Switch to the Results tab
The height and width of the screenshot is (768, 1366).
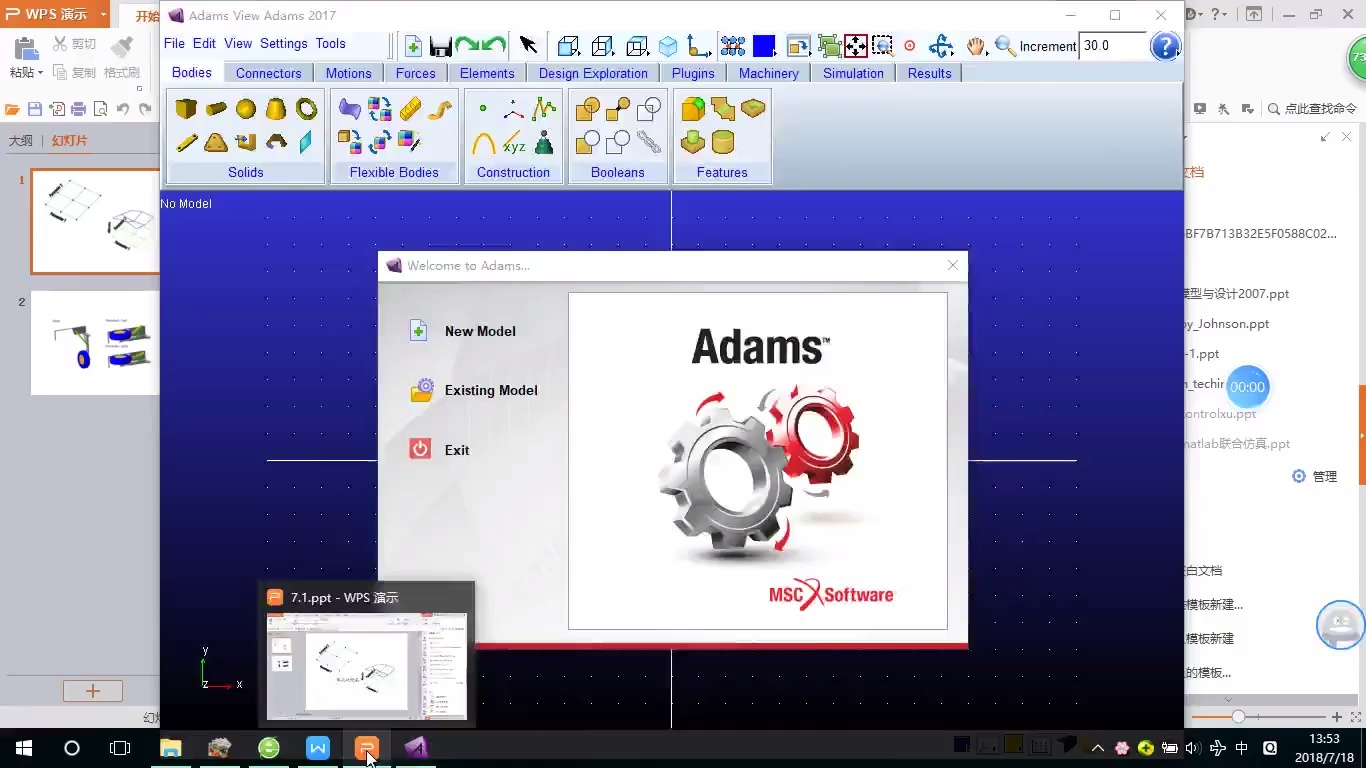point(929,73)
